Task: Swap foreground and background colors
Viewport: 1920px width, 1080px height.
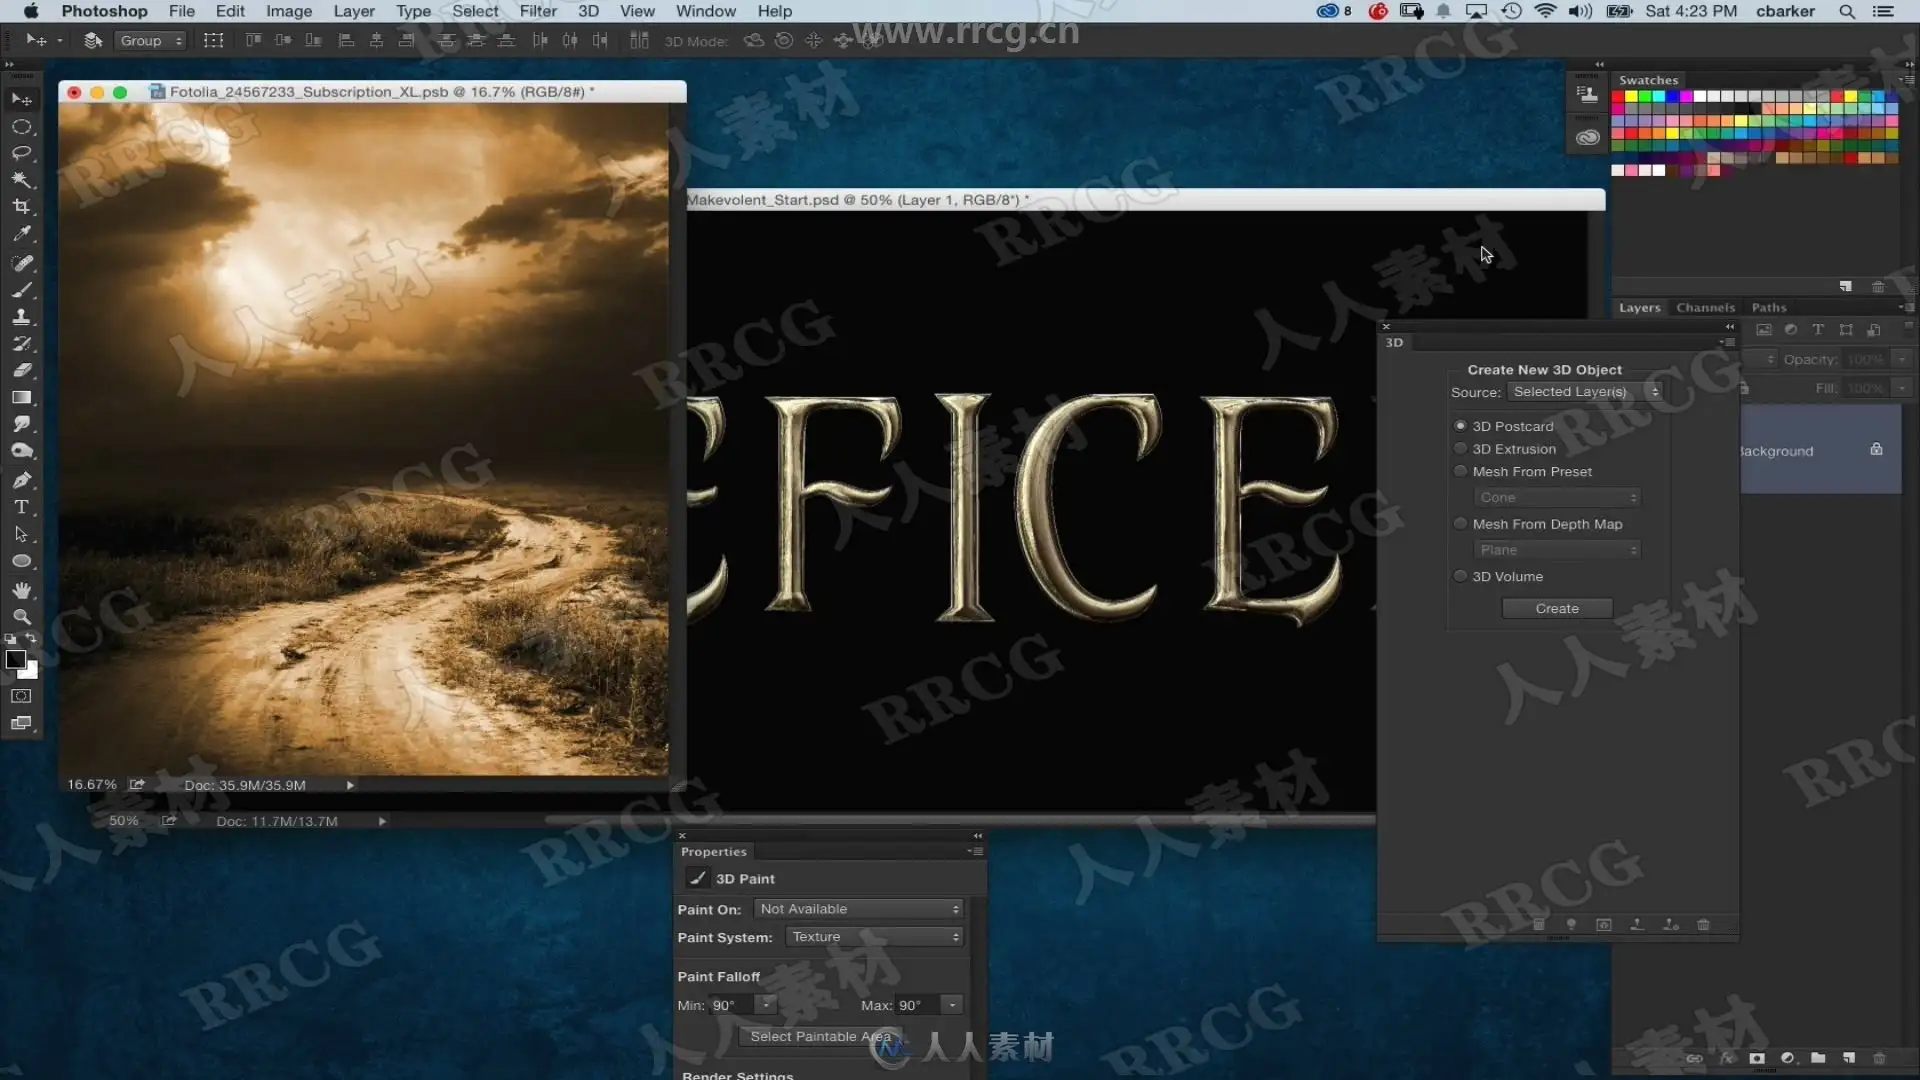Action: [x=31, y=638]
